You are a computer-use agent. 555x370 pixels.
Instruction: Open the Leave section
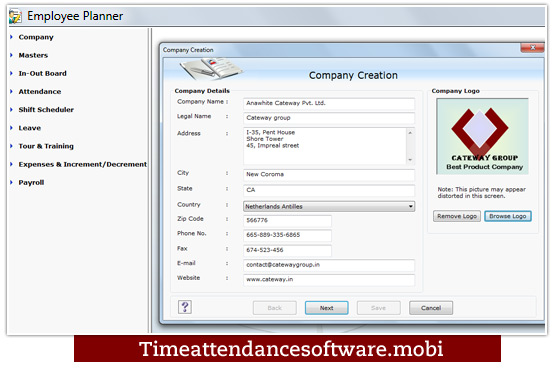coord(30,128)
